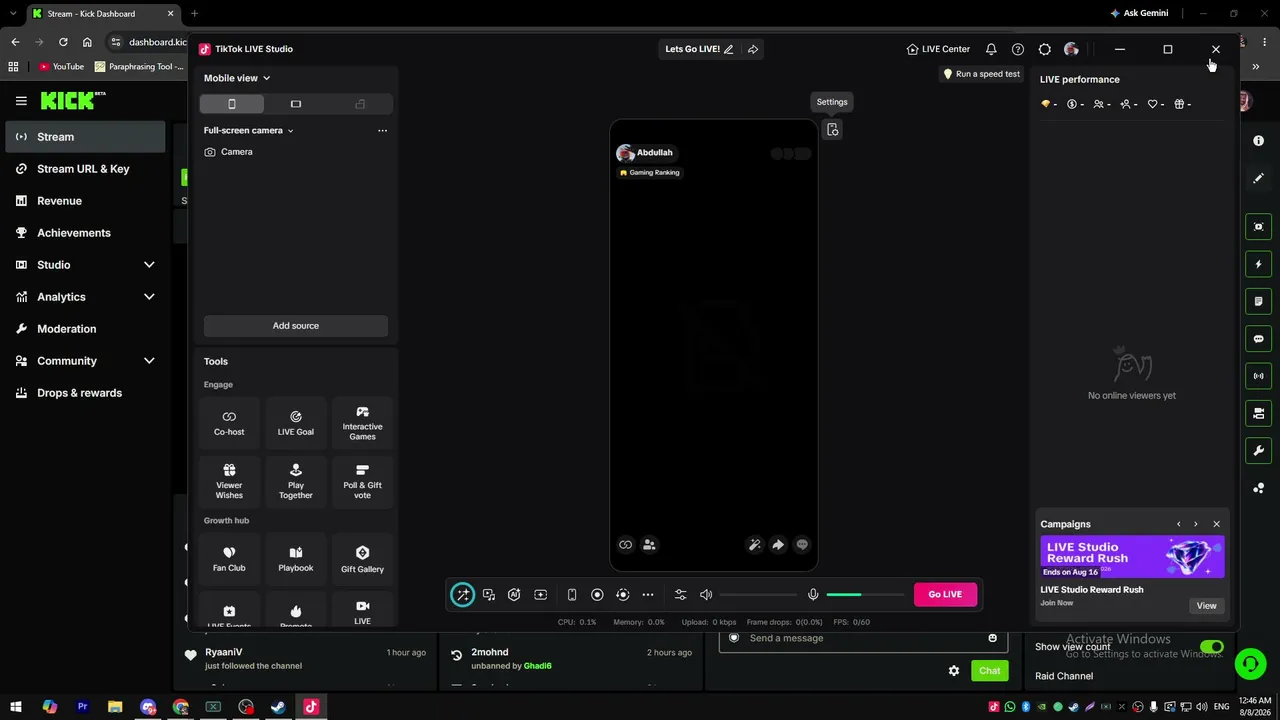Image resolution: width=1280 pixels, height=720 pixels.
Task: Open the Gift Gallery tool
Action: 362,559
